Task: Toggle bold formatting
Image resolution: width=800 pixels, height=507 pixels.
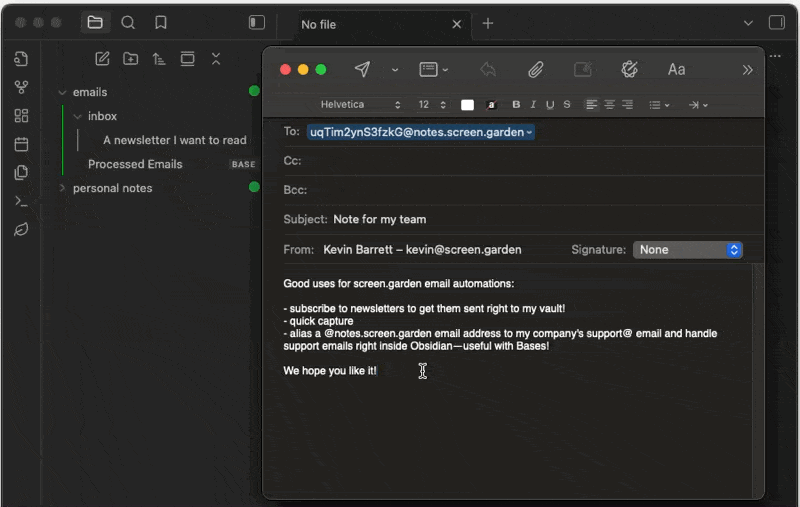Action: coord(516,105)
